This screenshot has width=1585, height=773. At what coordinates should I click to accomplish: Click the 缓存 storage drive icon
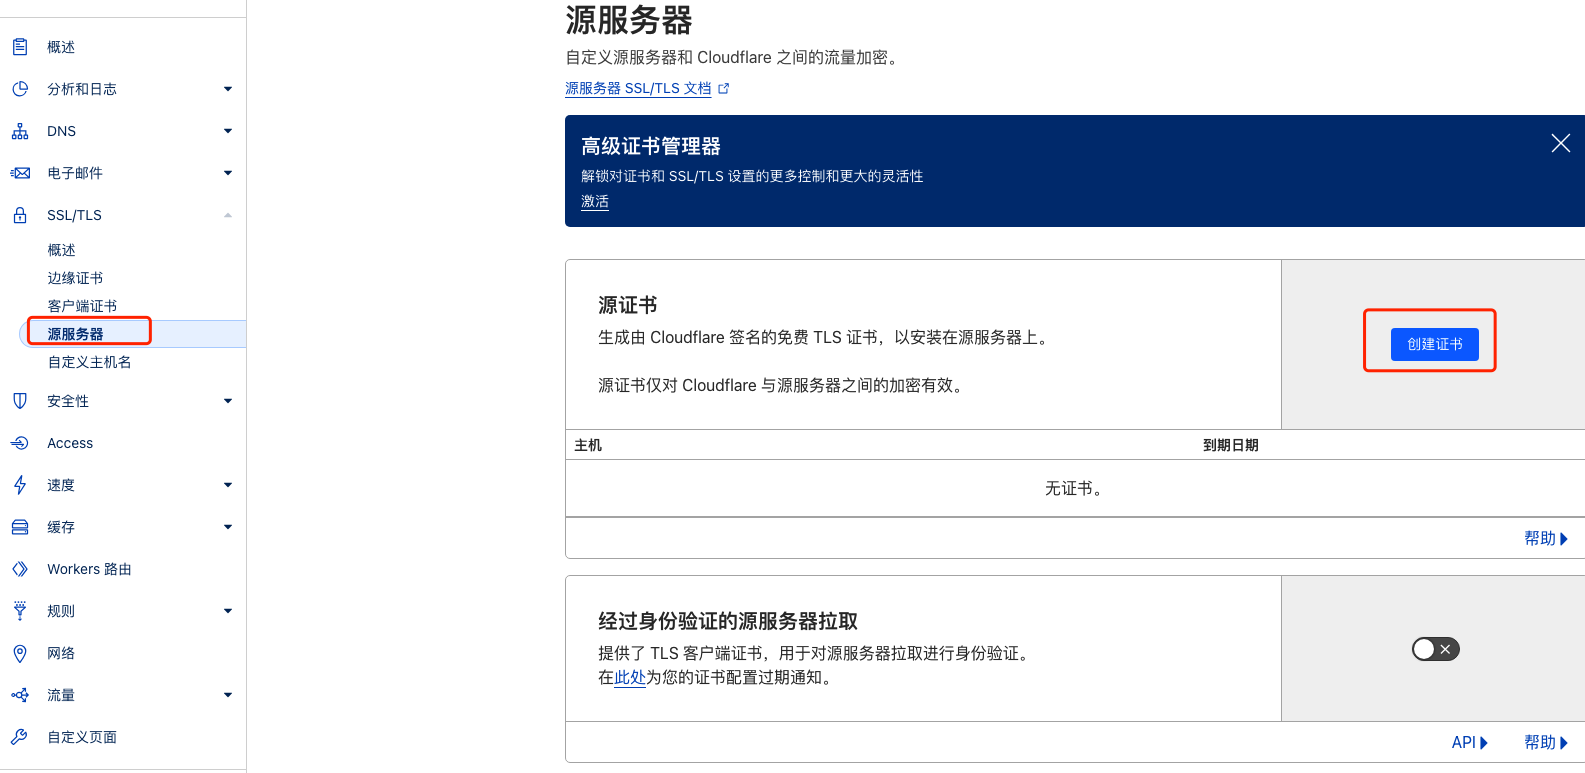tap(20, 527)
